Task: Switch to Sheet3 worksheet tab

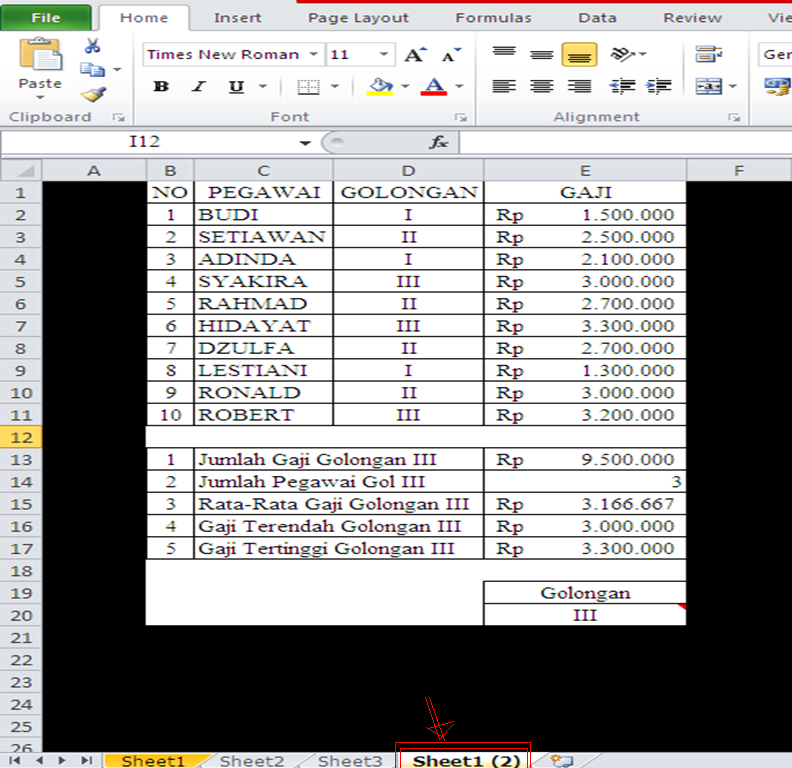Action: (x=350, y=761)
